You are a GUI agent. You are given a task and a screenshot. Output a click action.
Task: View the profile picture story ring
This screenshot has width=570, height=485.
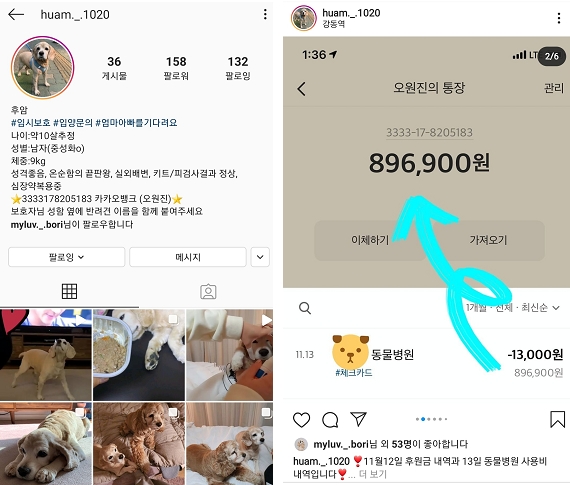pos(43,68)
